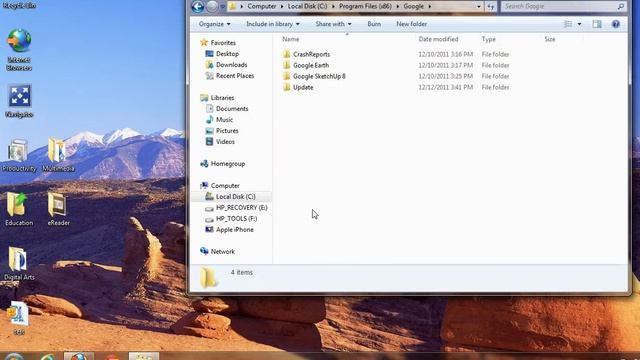Screen dimensions: 640x360
Task: Open the eReader desktop folder
Action: [x=58, y=210]
